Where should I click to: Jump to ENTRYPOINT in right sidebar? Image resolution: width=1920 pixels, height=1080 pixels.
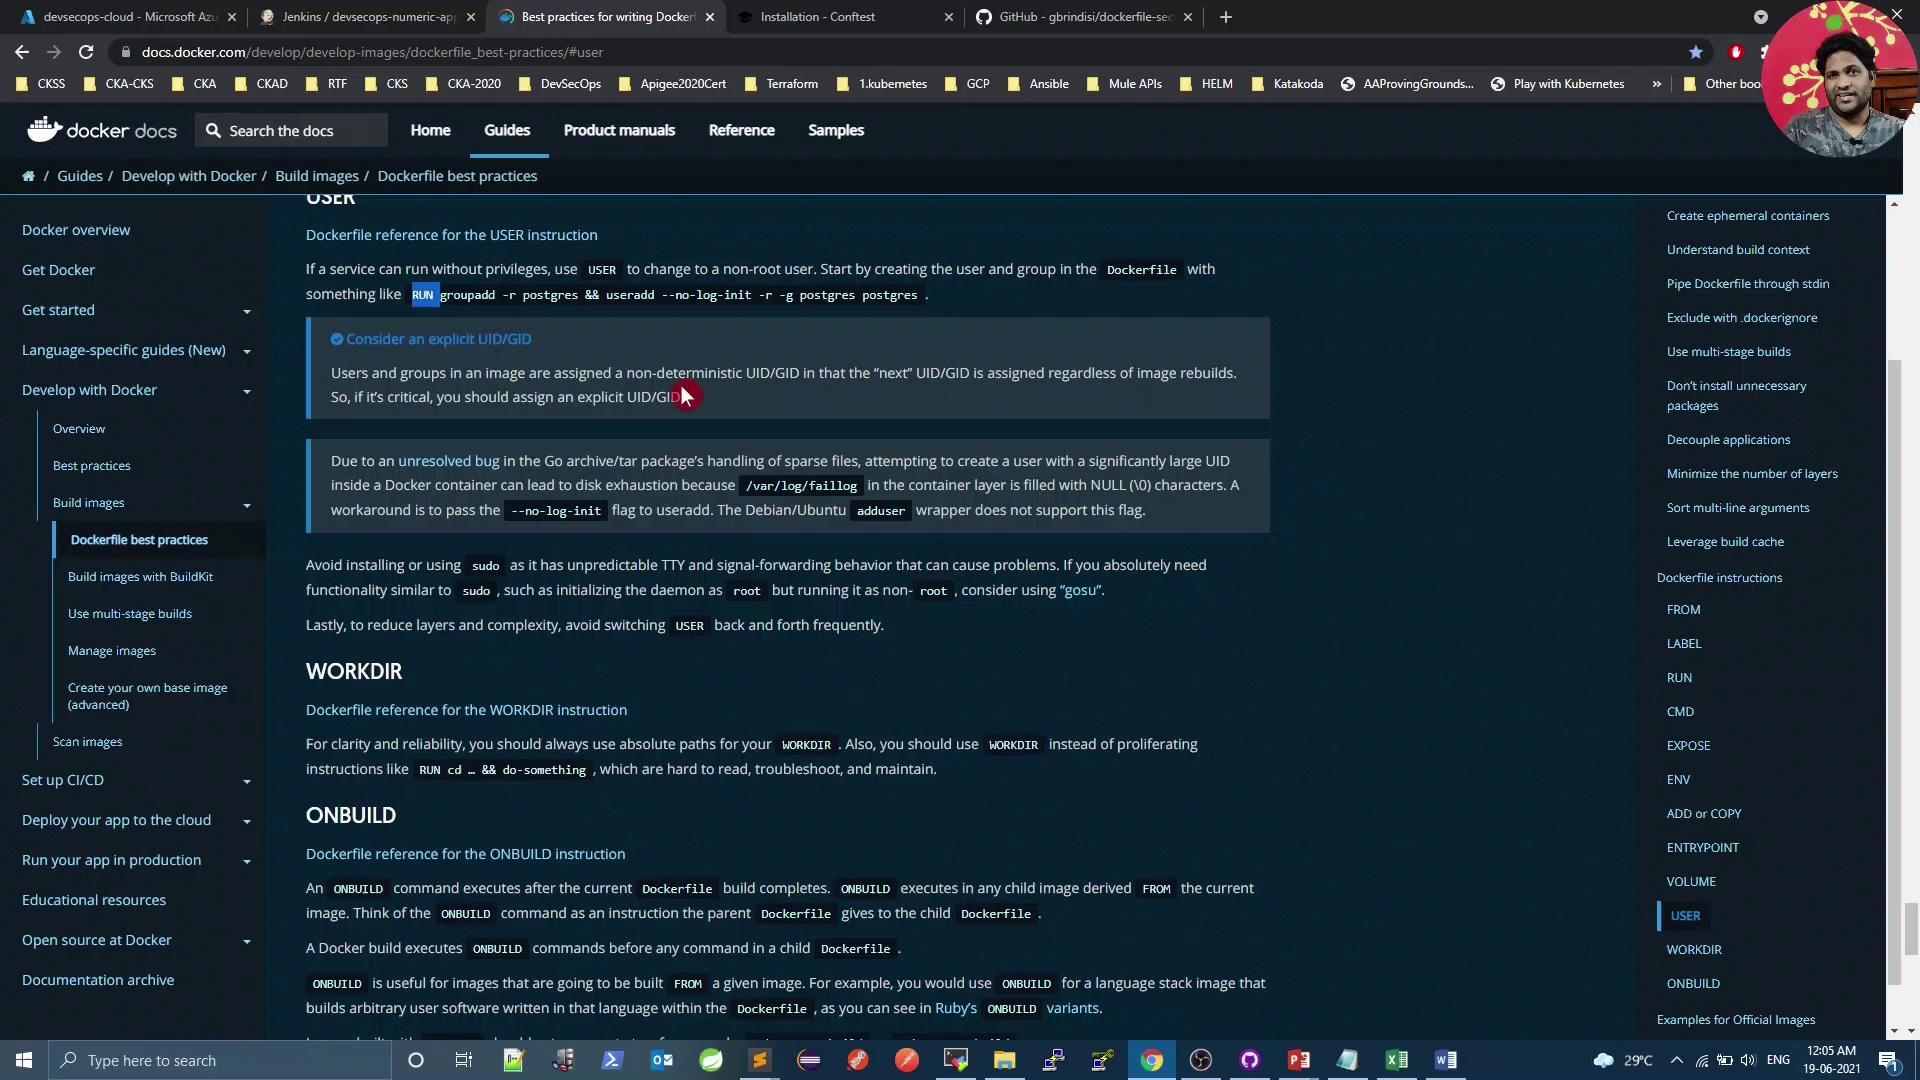point(1702,848)
